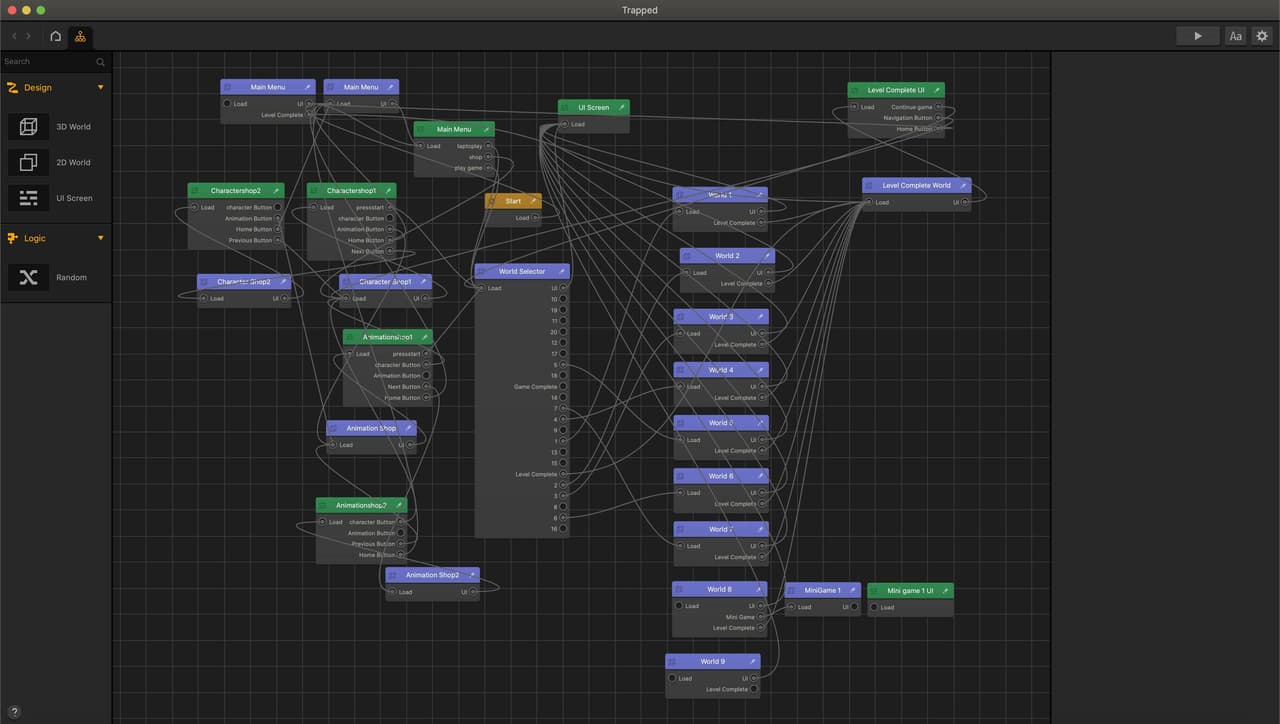Select the Mini game 1 UI node header
This screenshot has width=1280, height=724.
coord(910,591)
